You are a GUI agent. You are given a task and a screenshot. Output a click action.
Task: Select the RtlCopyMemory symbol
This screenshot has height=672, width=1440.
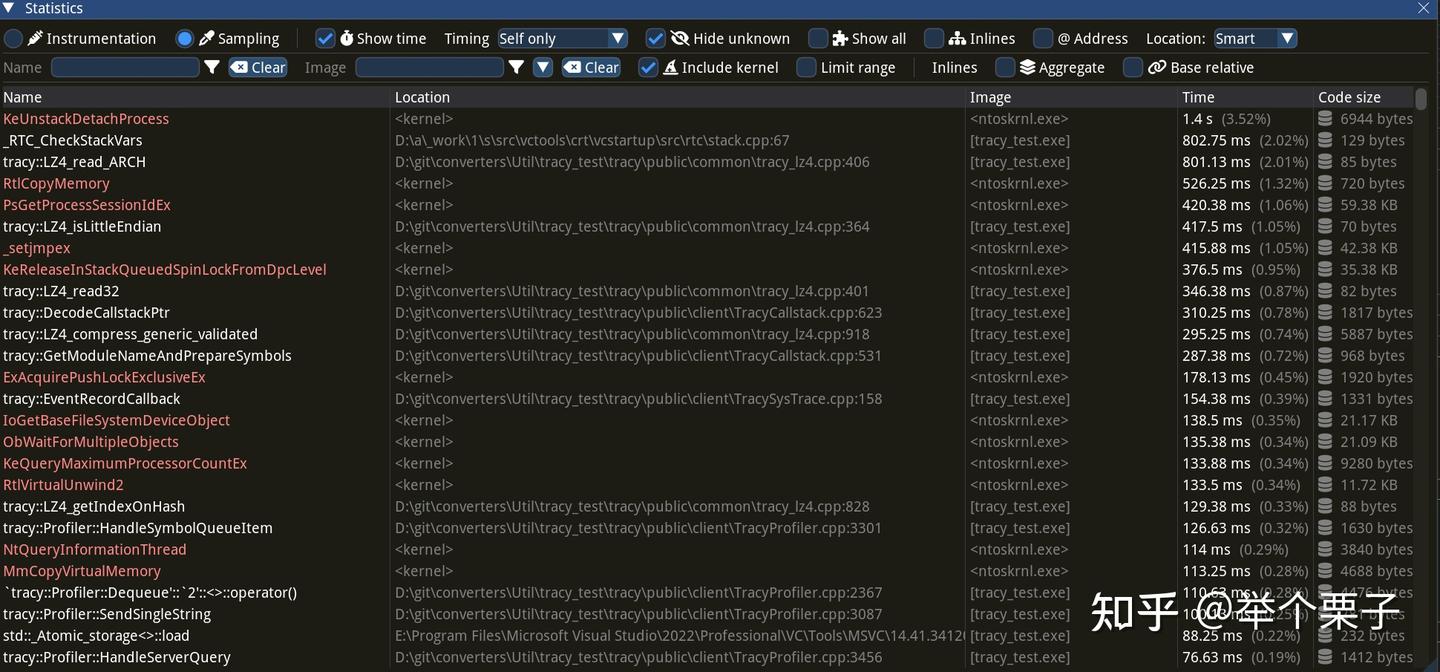pyautogui.click(x=56, y=183)
